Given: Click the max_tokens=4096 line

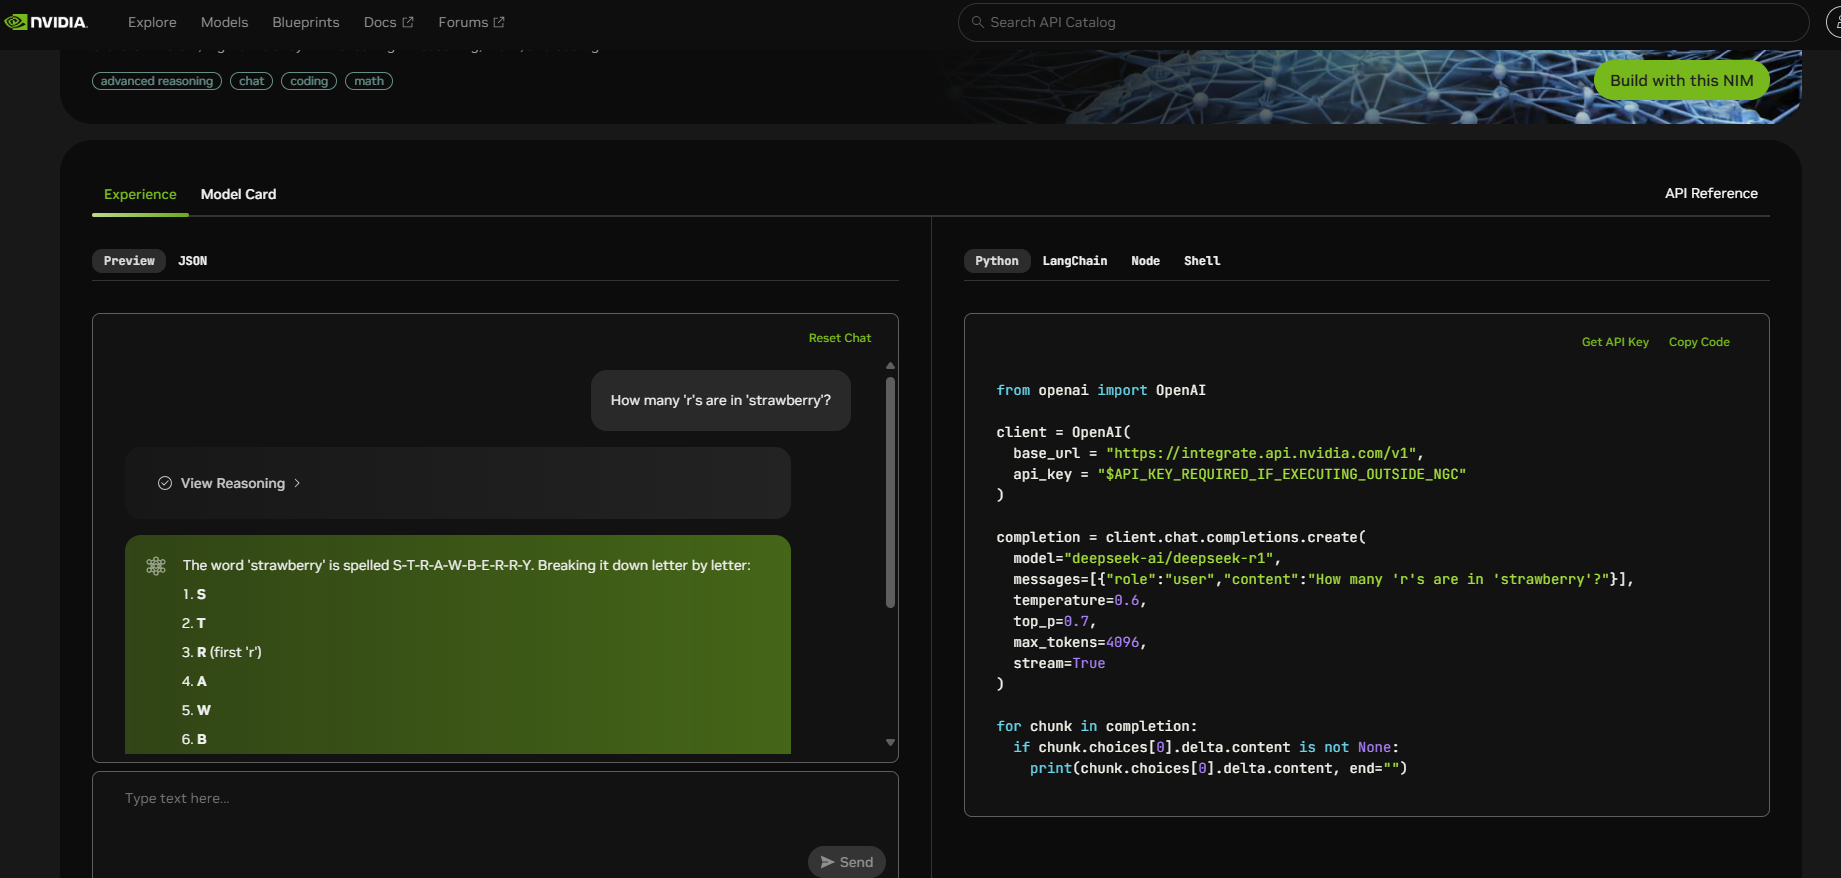Looking at the screenshot, I should (1080, 642).
